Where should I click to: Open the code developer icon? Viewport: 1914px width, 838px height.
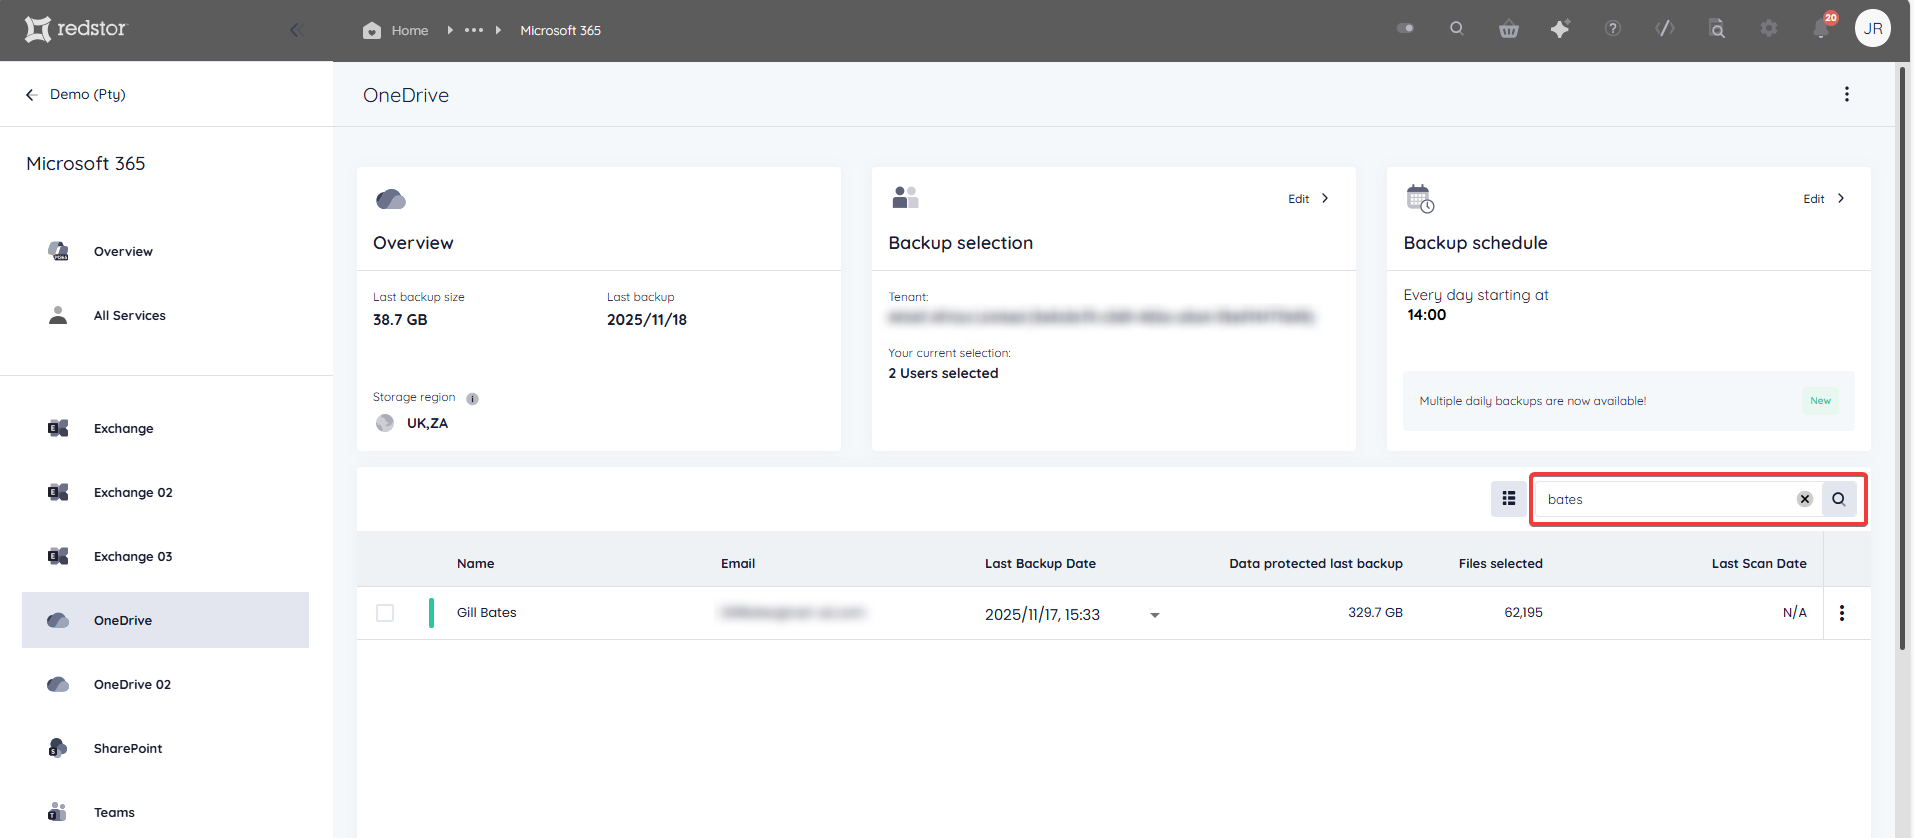click(1665, 28)
